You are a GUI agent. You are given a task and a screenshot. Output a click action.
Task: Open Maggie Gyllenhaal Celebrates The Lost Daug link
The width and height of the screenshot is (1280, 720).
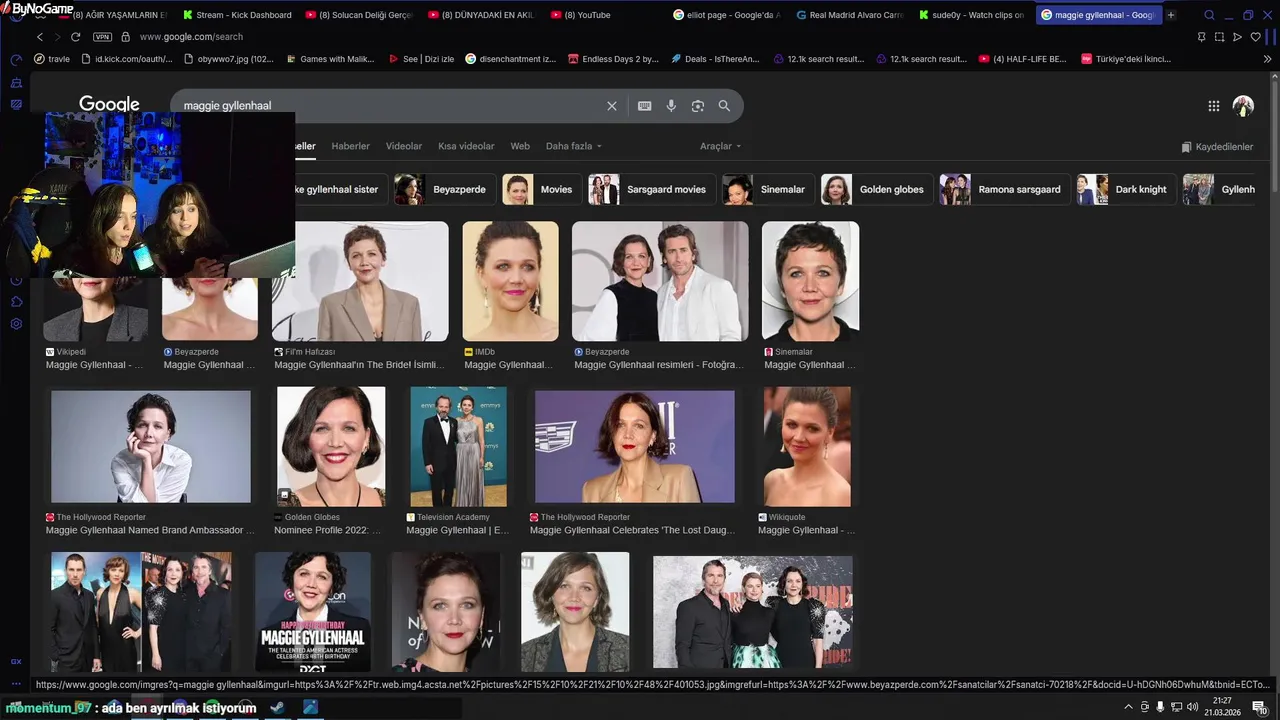pyautogui.click(x=632, y=530)
